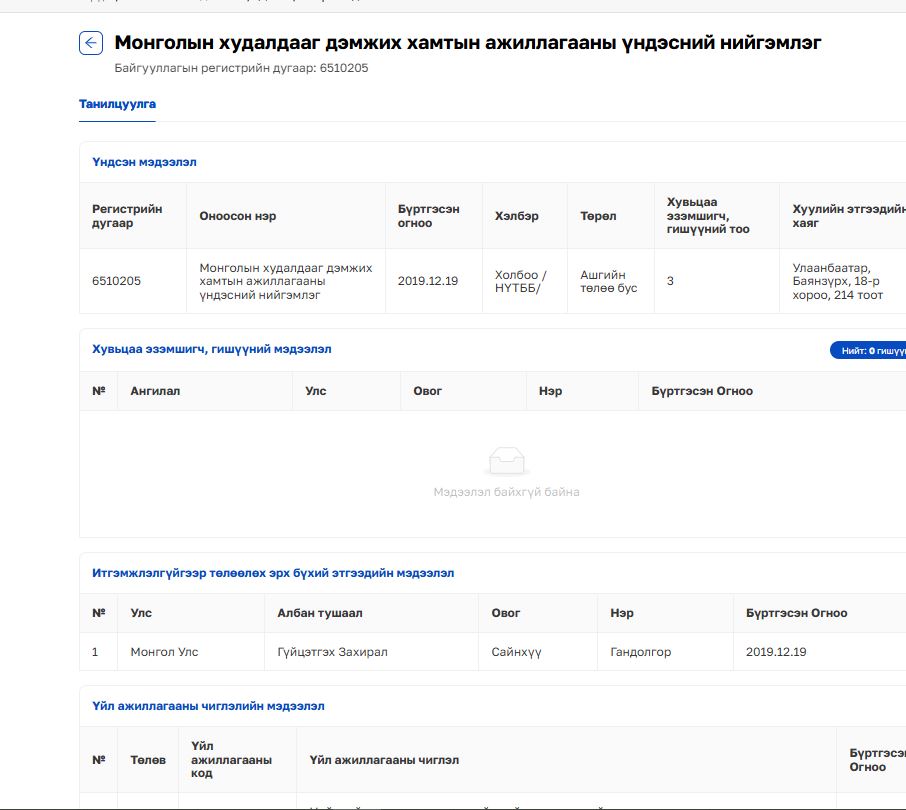The height and width of the screenshot is (810, 906).
Task: Select the 6510205 registration number cell
Action: [117, 281]
